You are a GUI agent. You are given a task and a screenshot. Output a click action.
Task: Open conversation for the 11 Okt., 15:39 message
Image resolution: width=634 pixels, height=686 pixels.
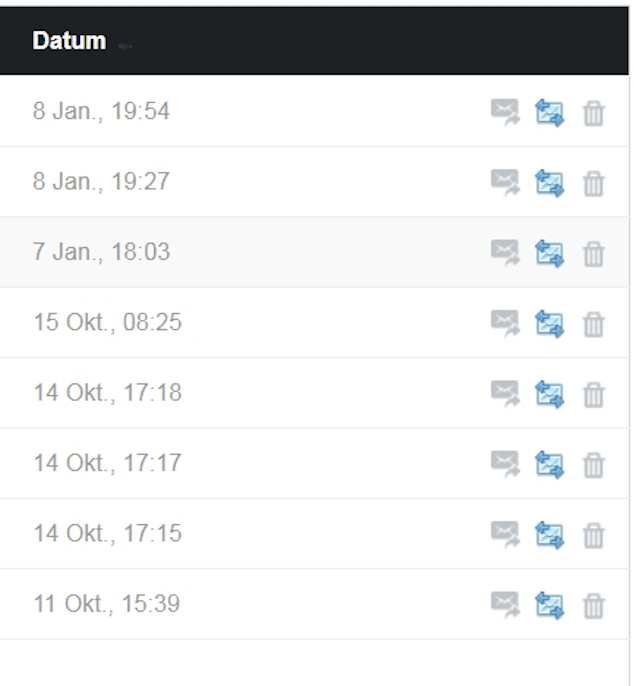549,605
